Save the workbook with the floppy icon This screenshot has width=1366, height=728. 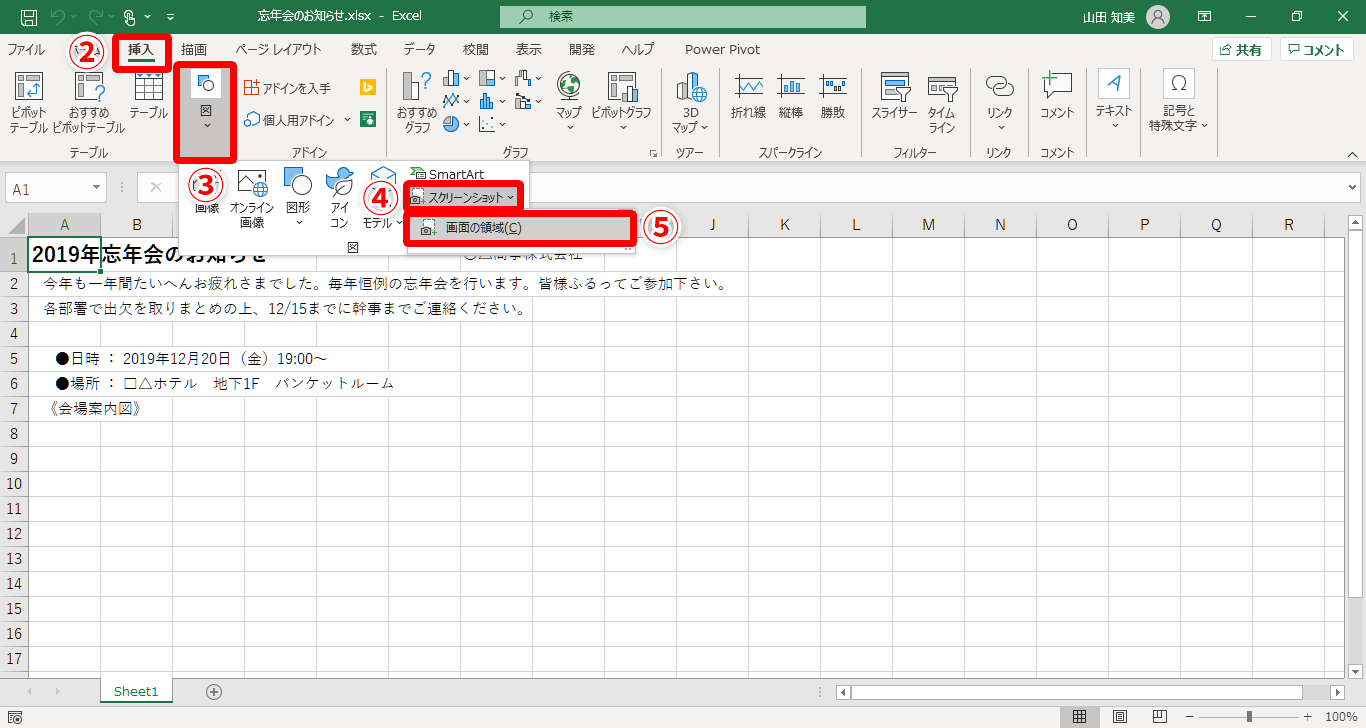[28, 17]
